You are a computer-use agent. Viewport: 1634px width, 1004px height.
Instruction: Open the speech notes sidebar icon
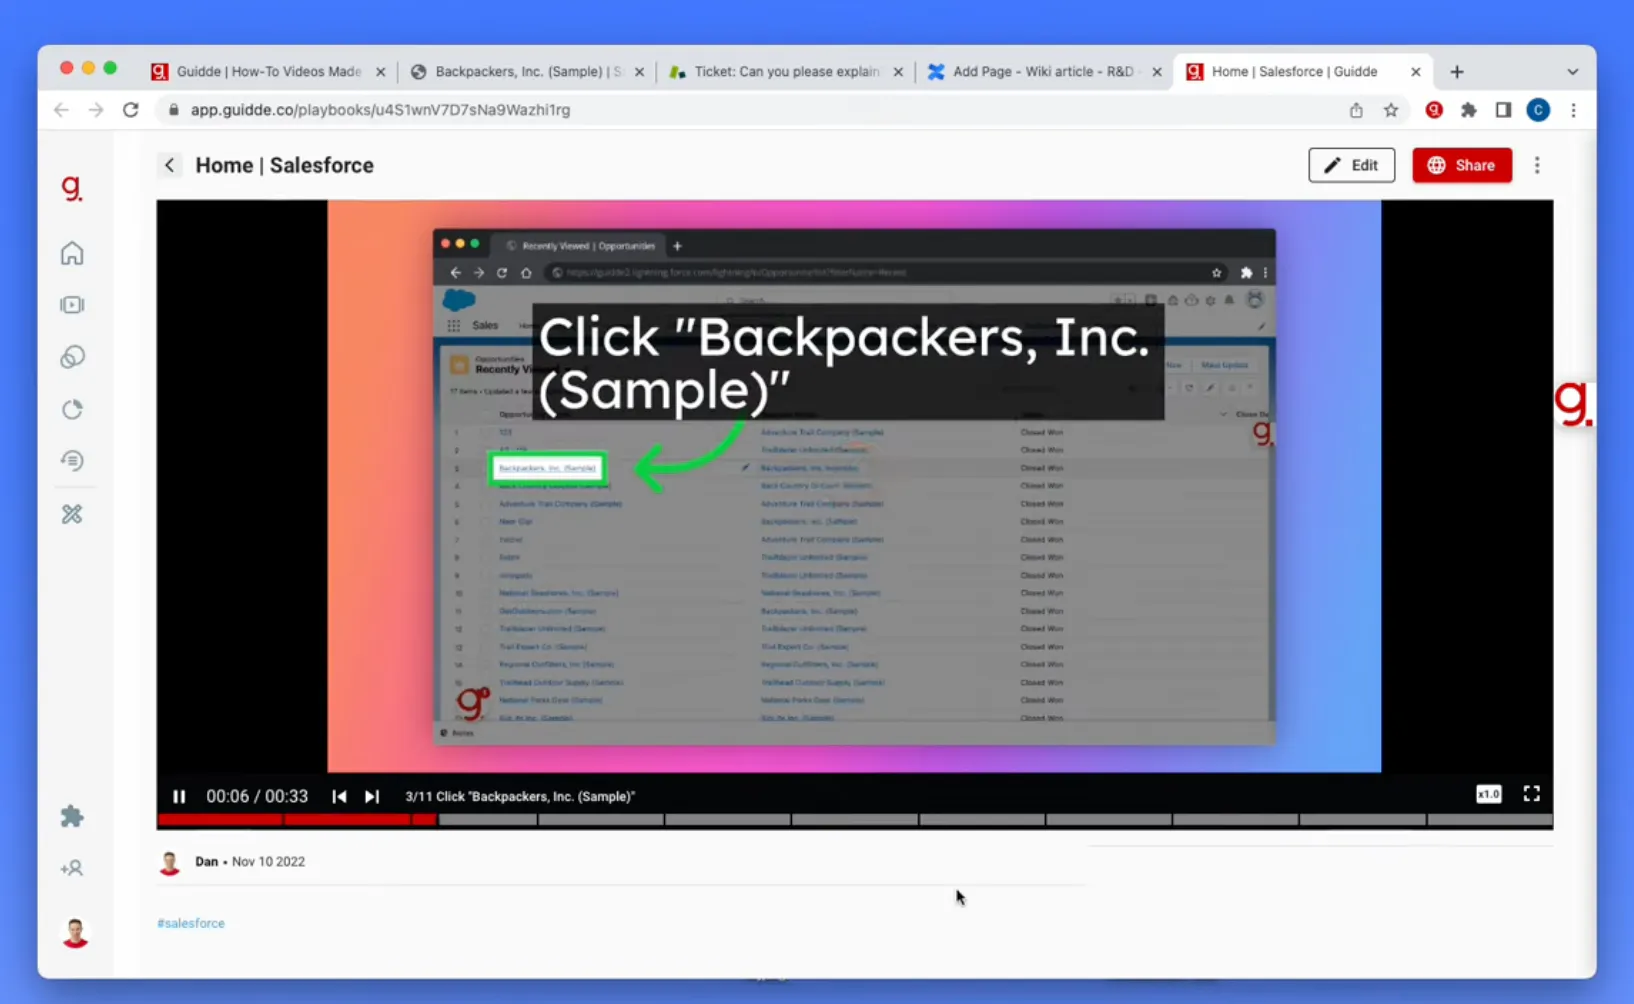(72, 461)
